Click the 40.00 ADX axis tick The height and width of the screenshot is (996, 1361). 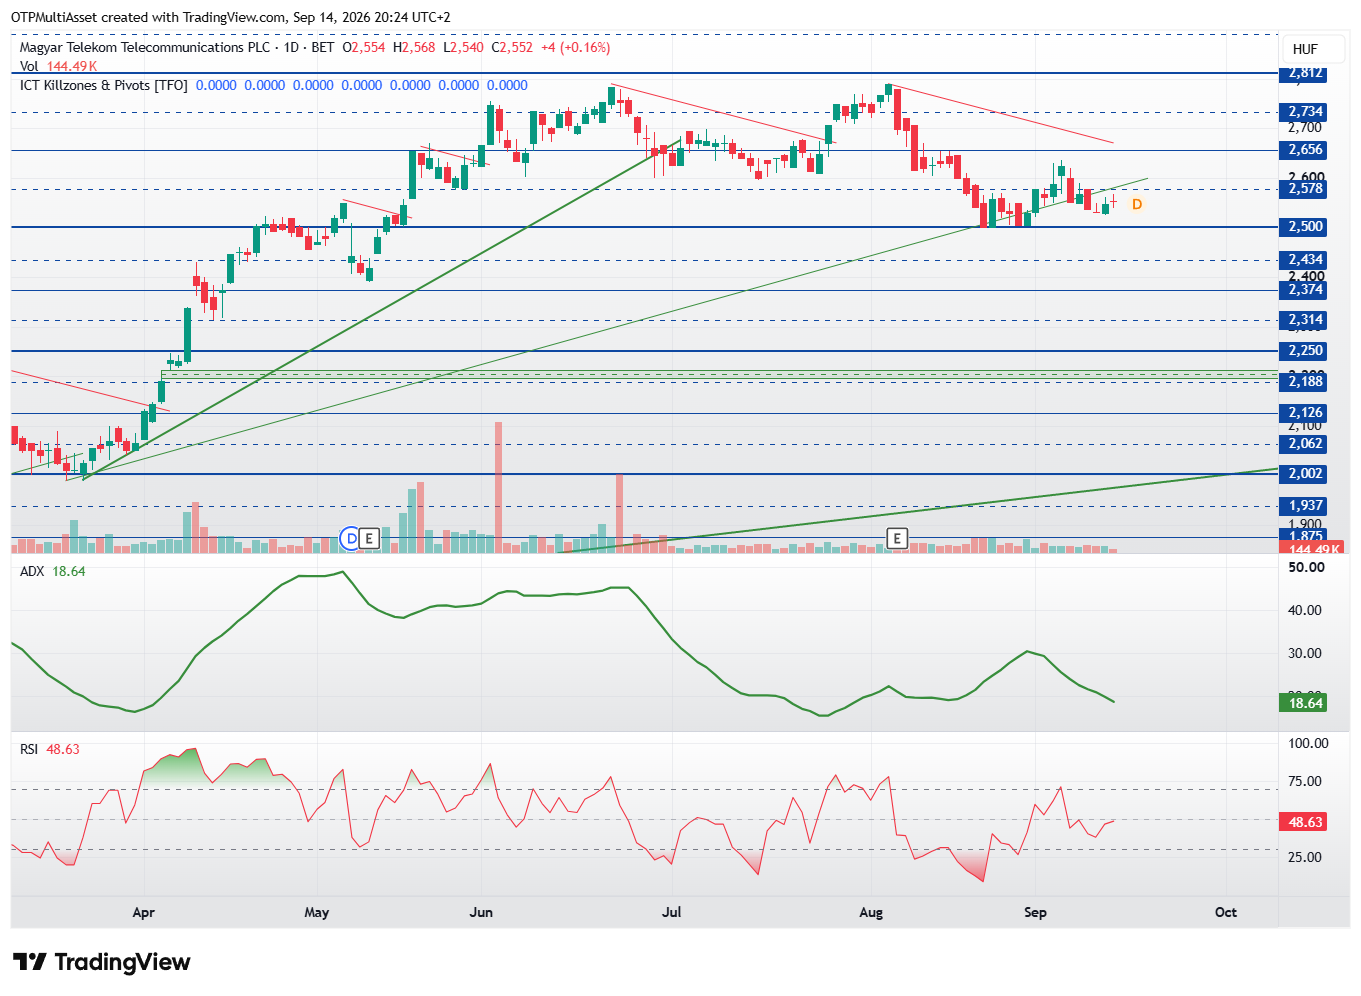[x=1305, y=610]
